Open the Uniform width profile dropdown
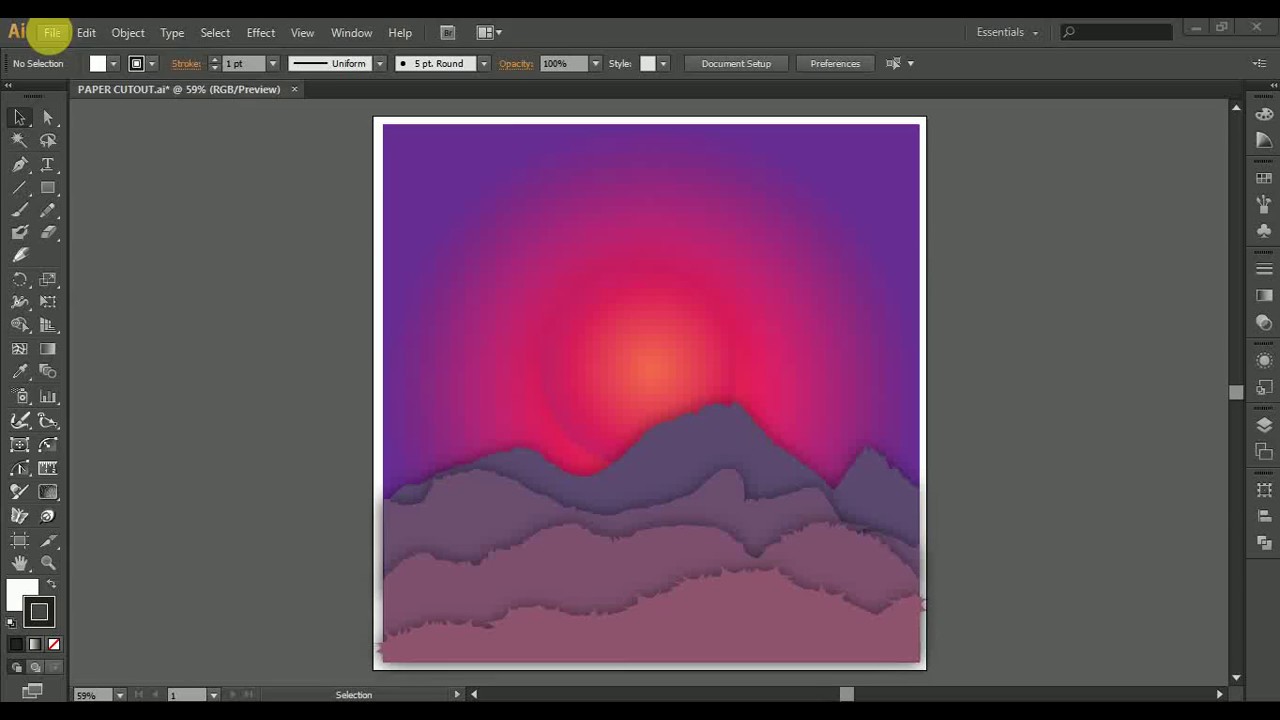The image size is (1280, 720). pyautogui.click(x=380, y=64)
